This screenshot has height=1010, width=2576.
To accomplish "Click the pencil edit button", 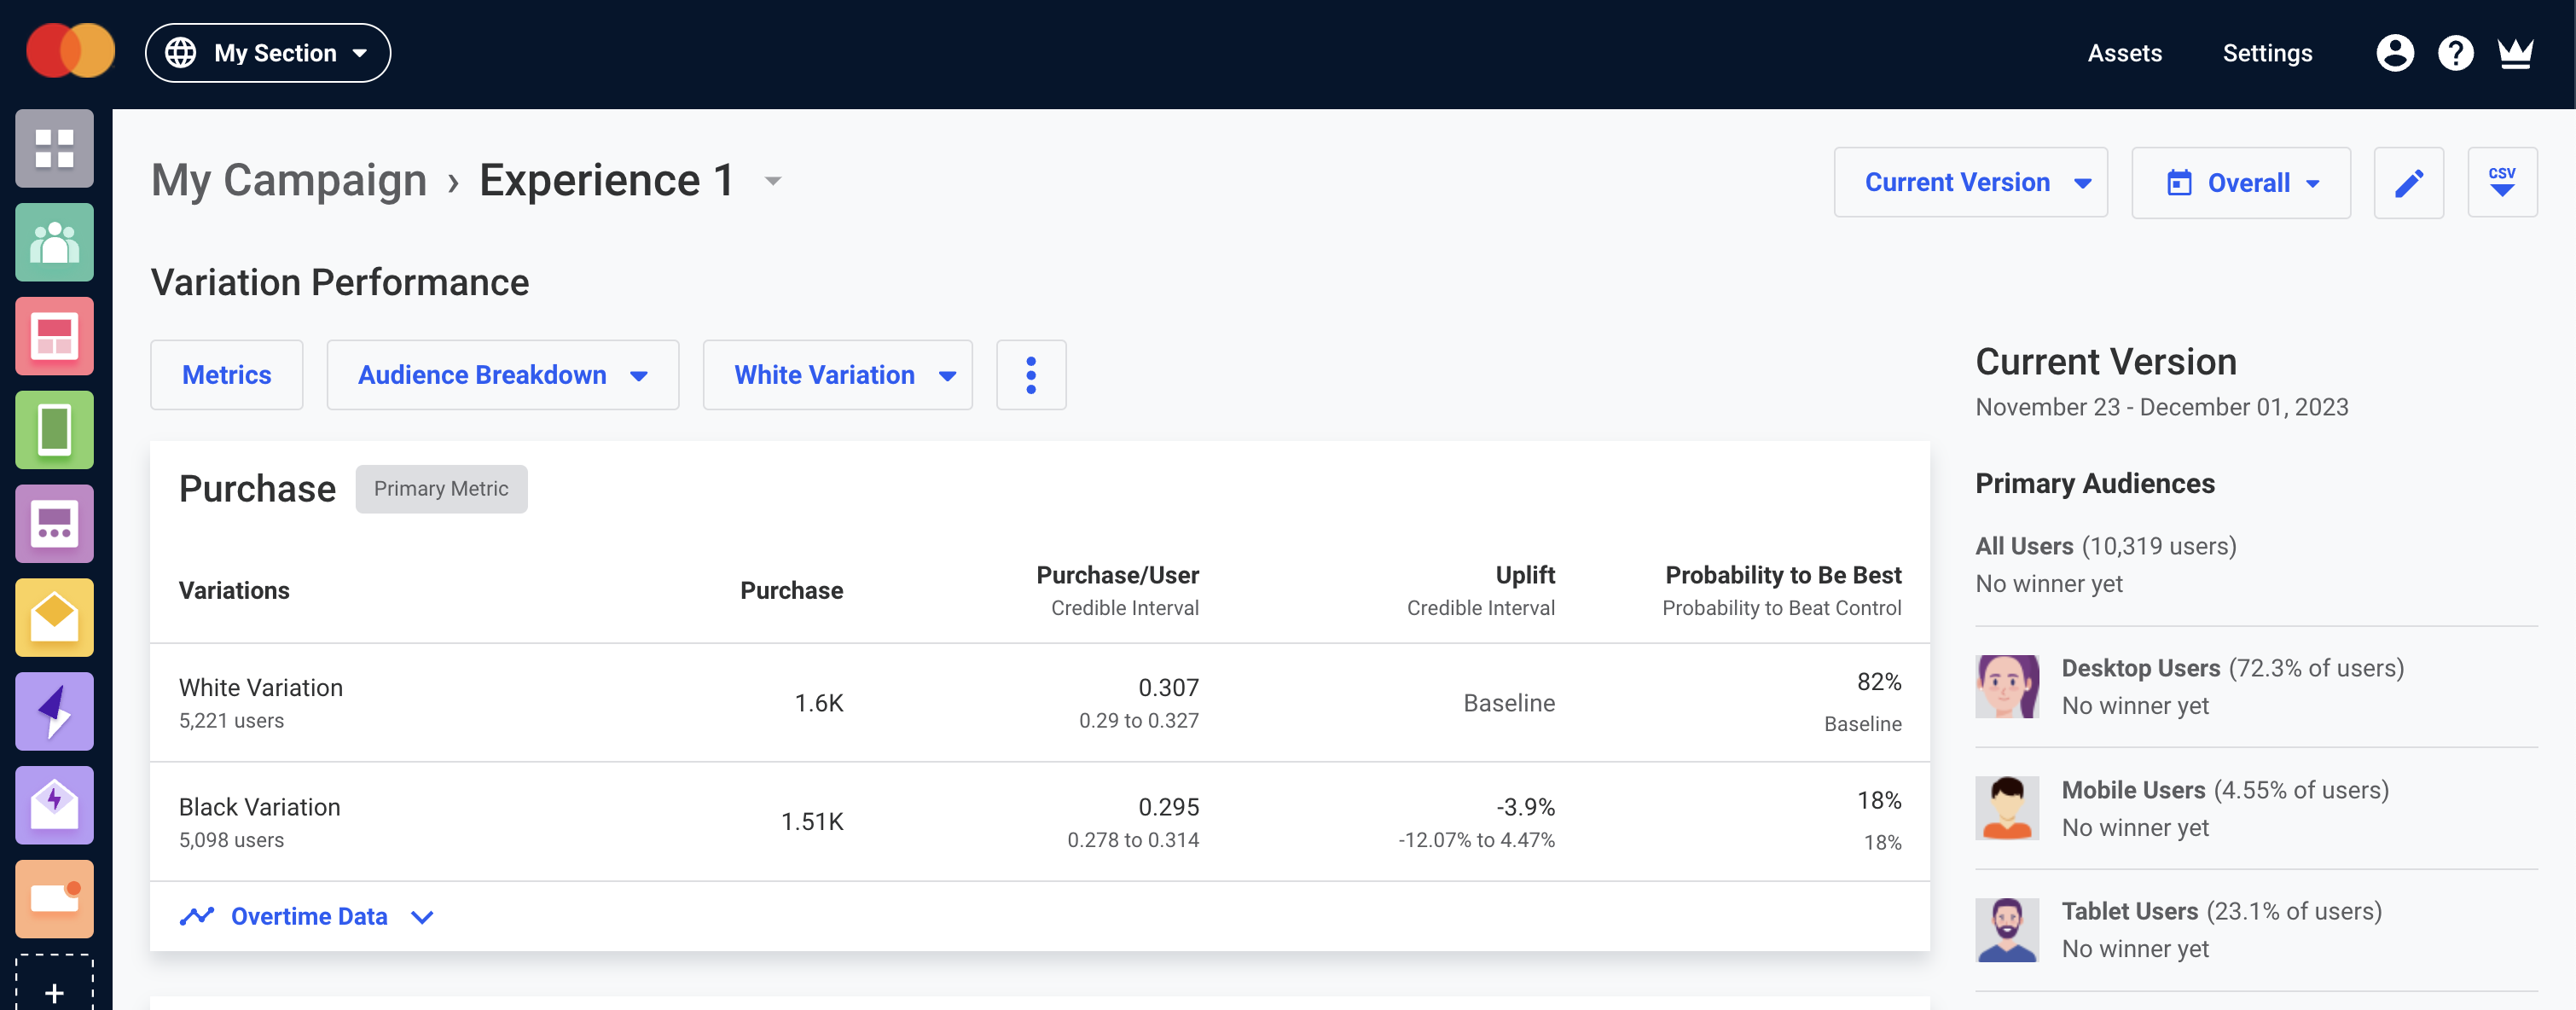I will pyautogui.click(x=2409, y=183).
